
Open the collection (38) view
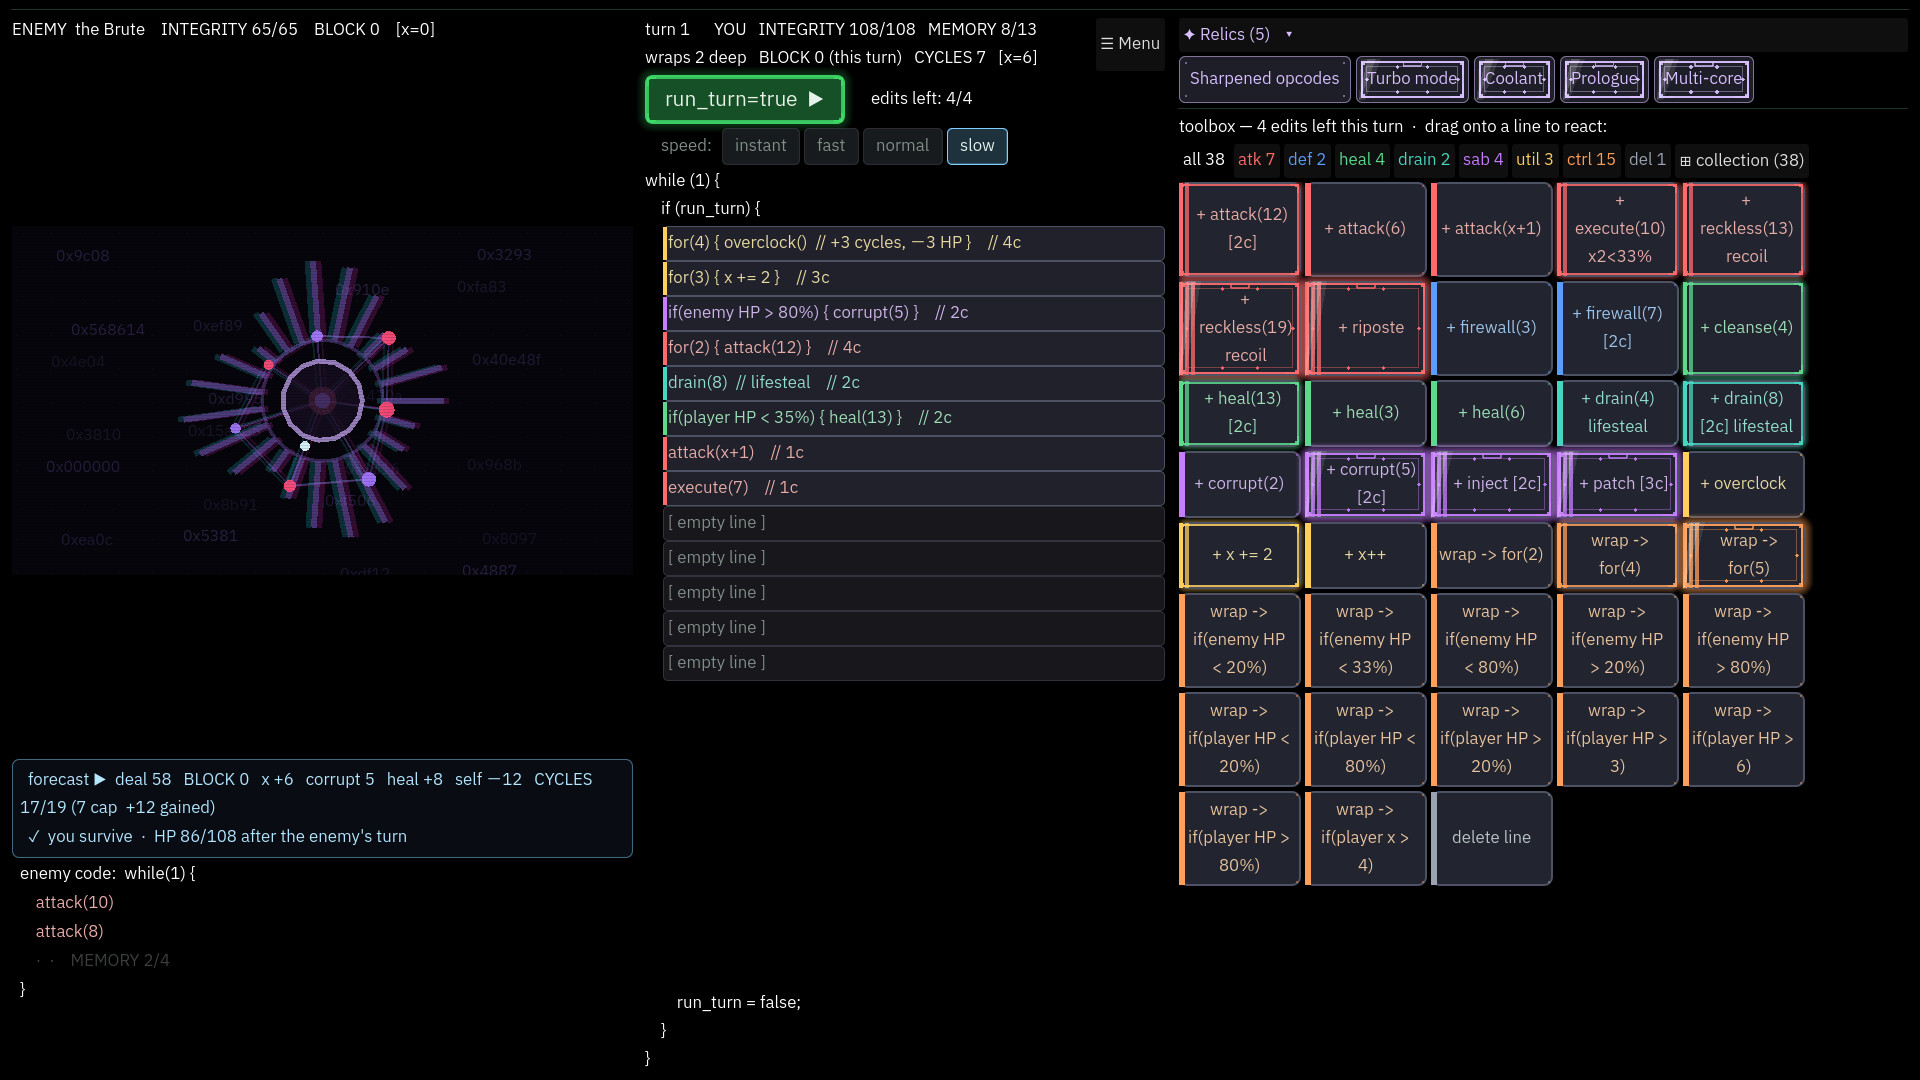point(1742,161)
